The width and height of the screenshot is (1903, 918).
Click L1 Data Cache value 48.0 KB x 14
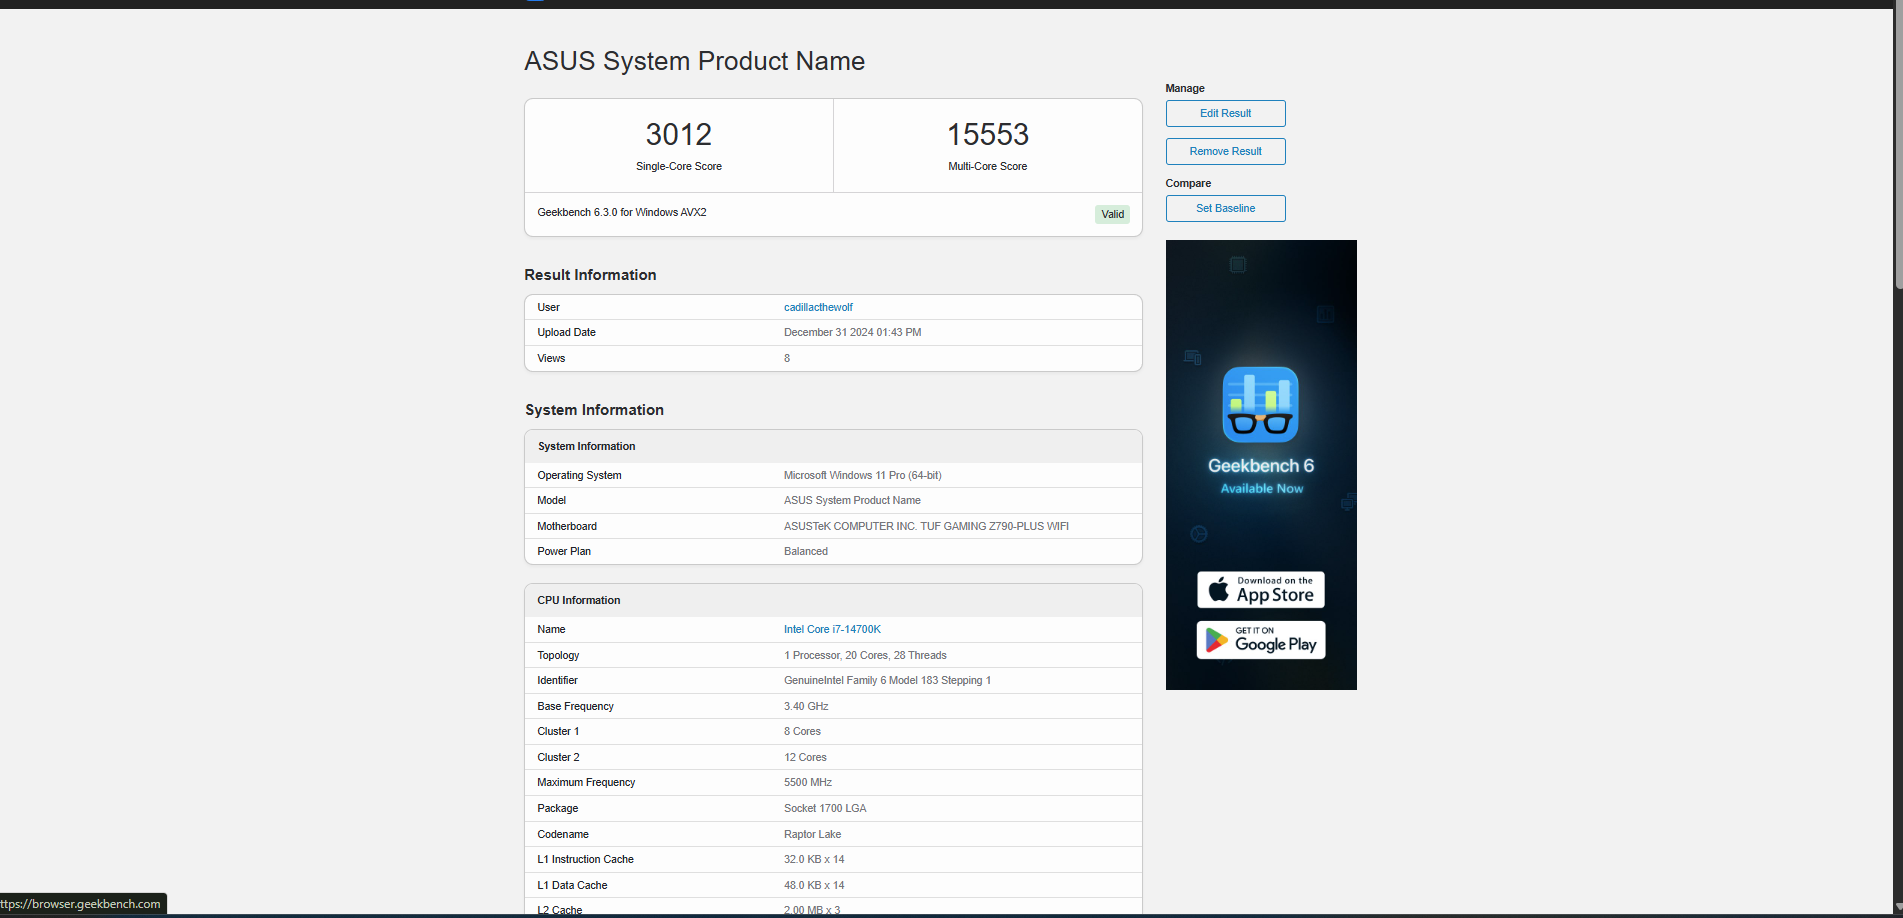(814, 885)
